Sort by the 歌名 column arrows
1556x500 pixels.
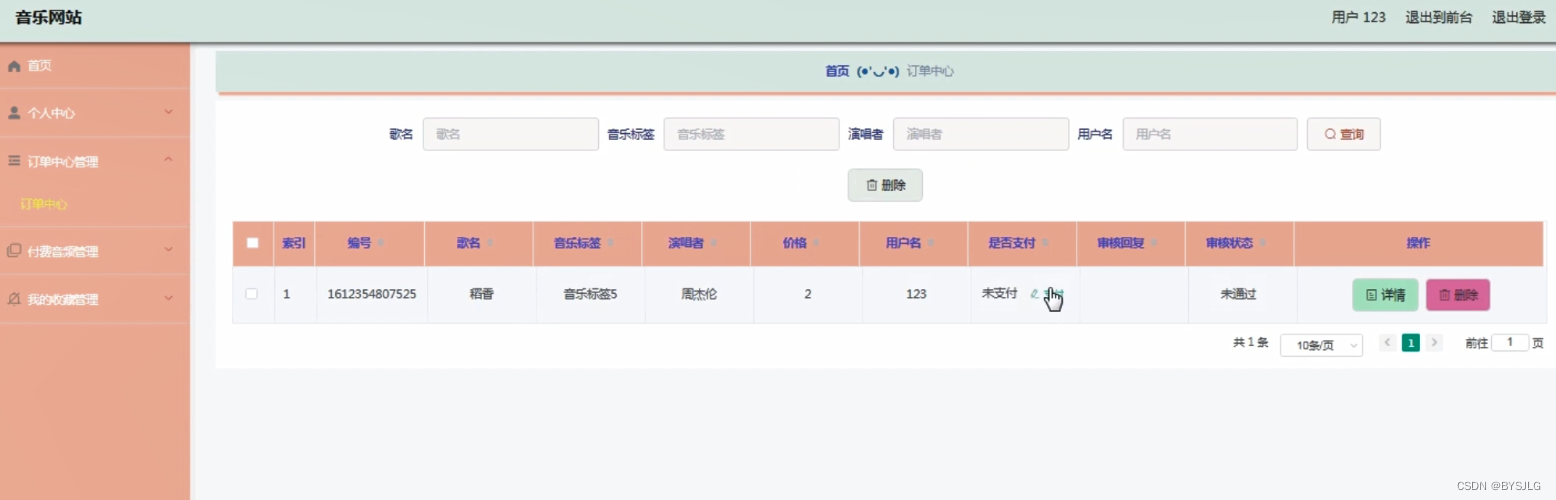pyautogui.click(x=490, y=244)
